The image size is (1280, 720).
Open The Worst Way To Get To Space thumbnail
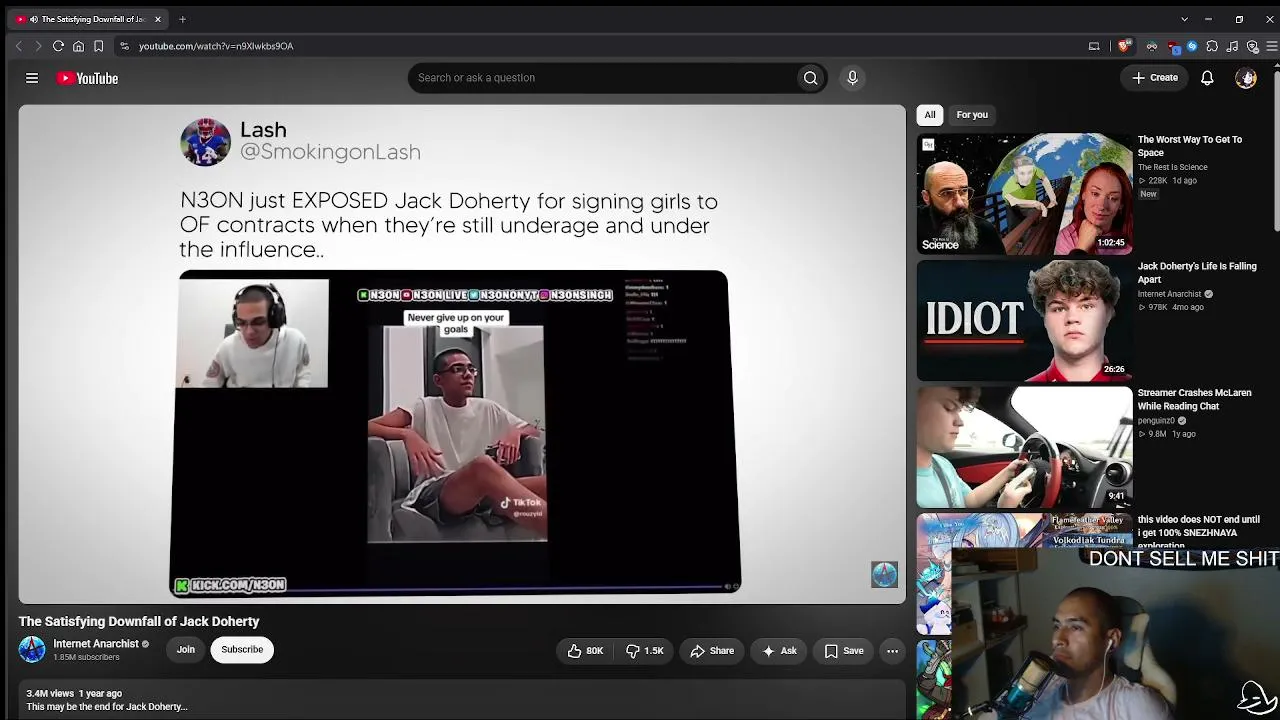1025,194
